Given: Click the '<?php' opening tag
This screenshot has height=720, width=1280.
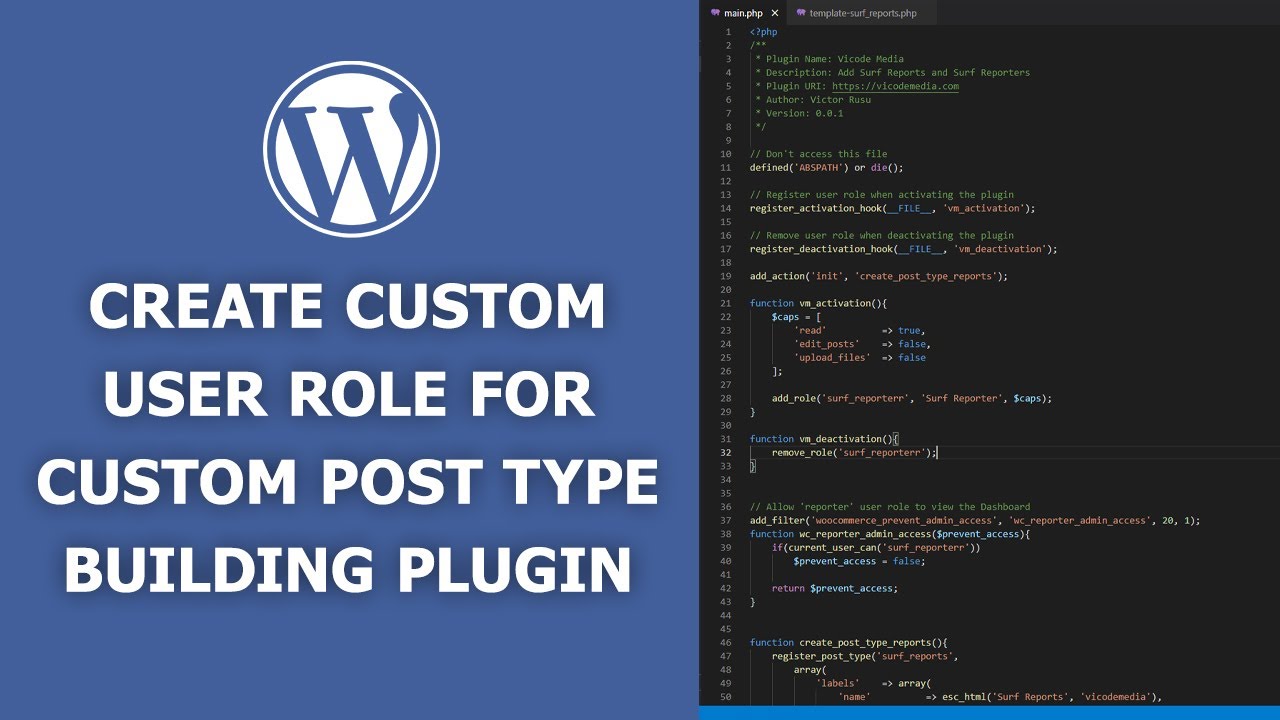Looking at the screenshot, I should (x=763, y=32).
